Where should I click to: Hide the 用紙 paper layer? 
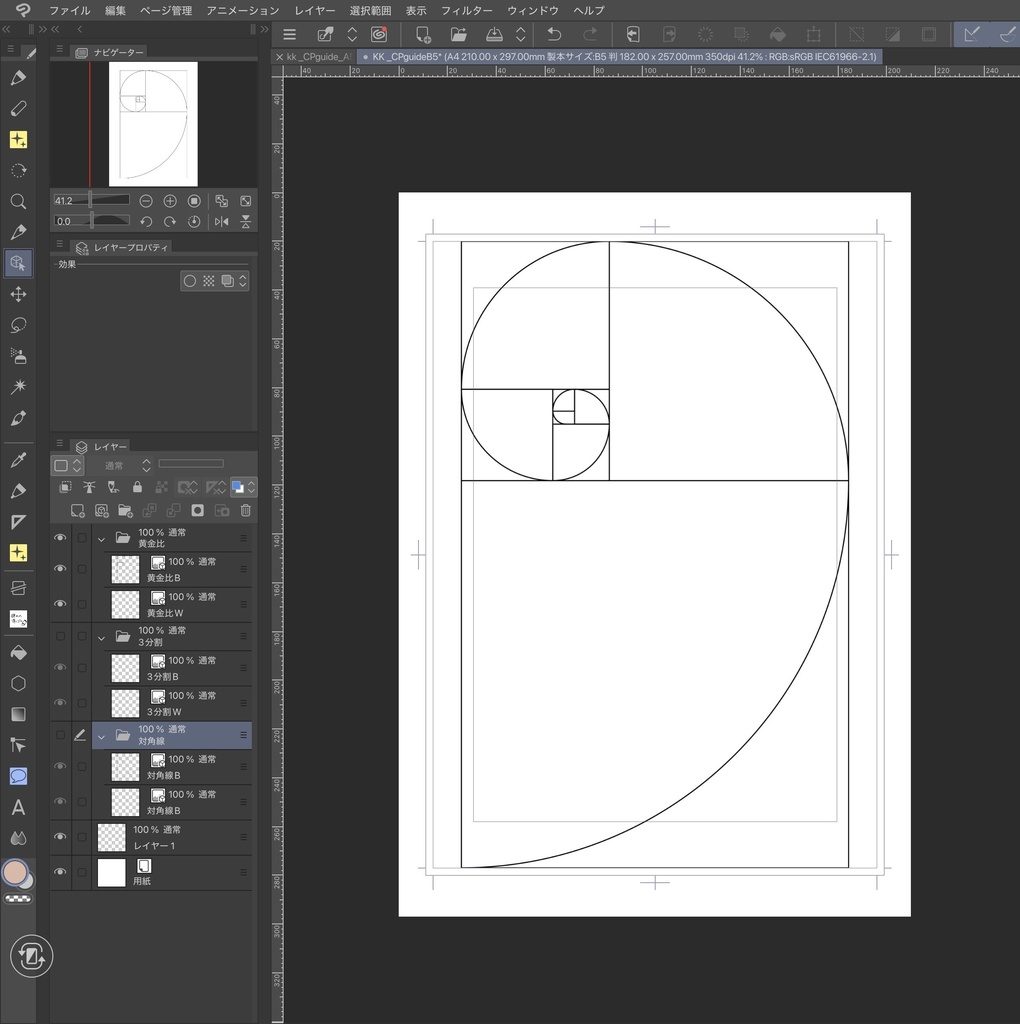(60, 872)
